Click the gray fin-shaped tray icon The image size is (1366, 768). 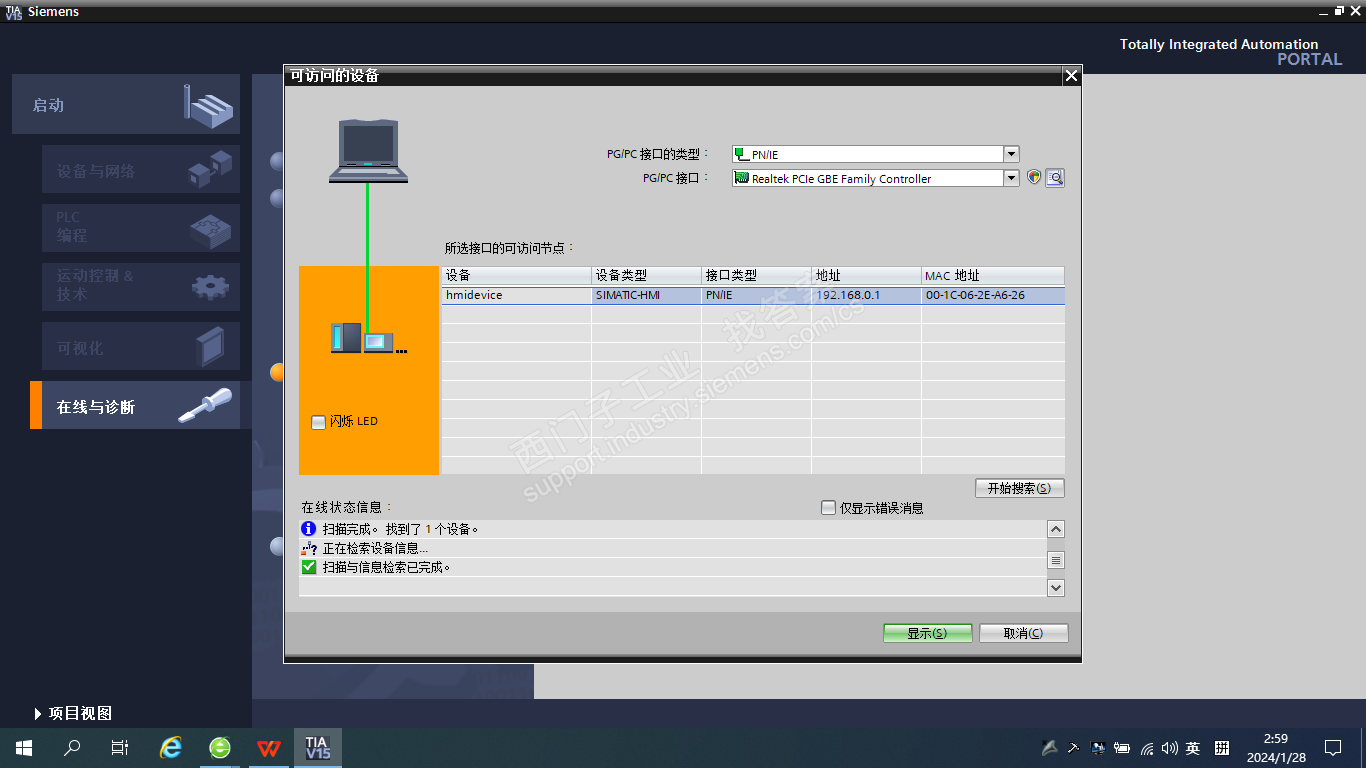point(1049,748)
